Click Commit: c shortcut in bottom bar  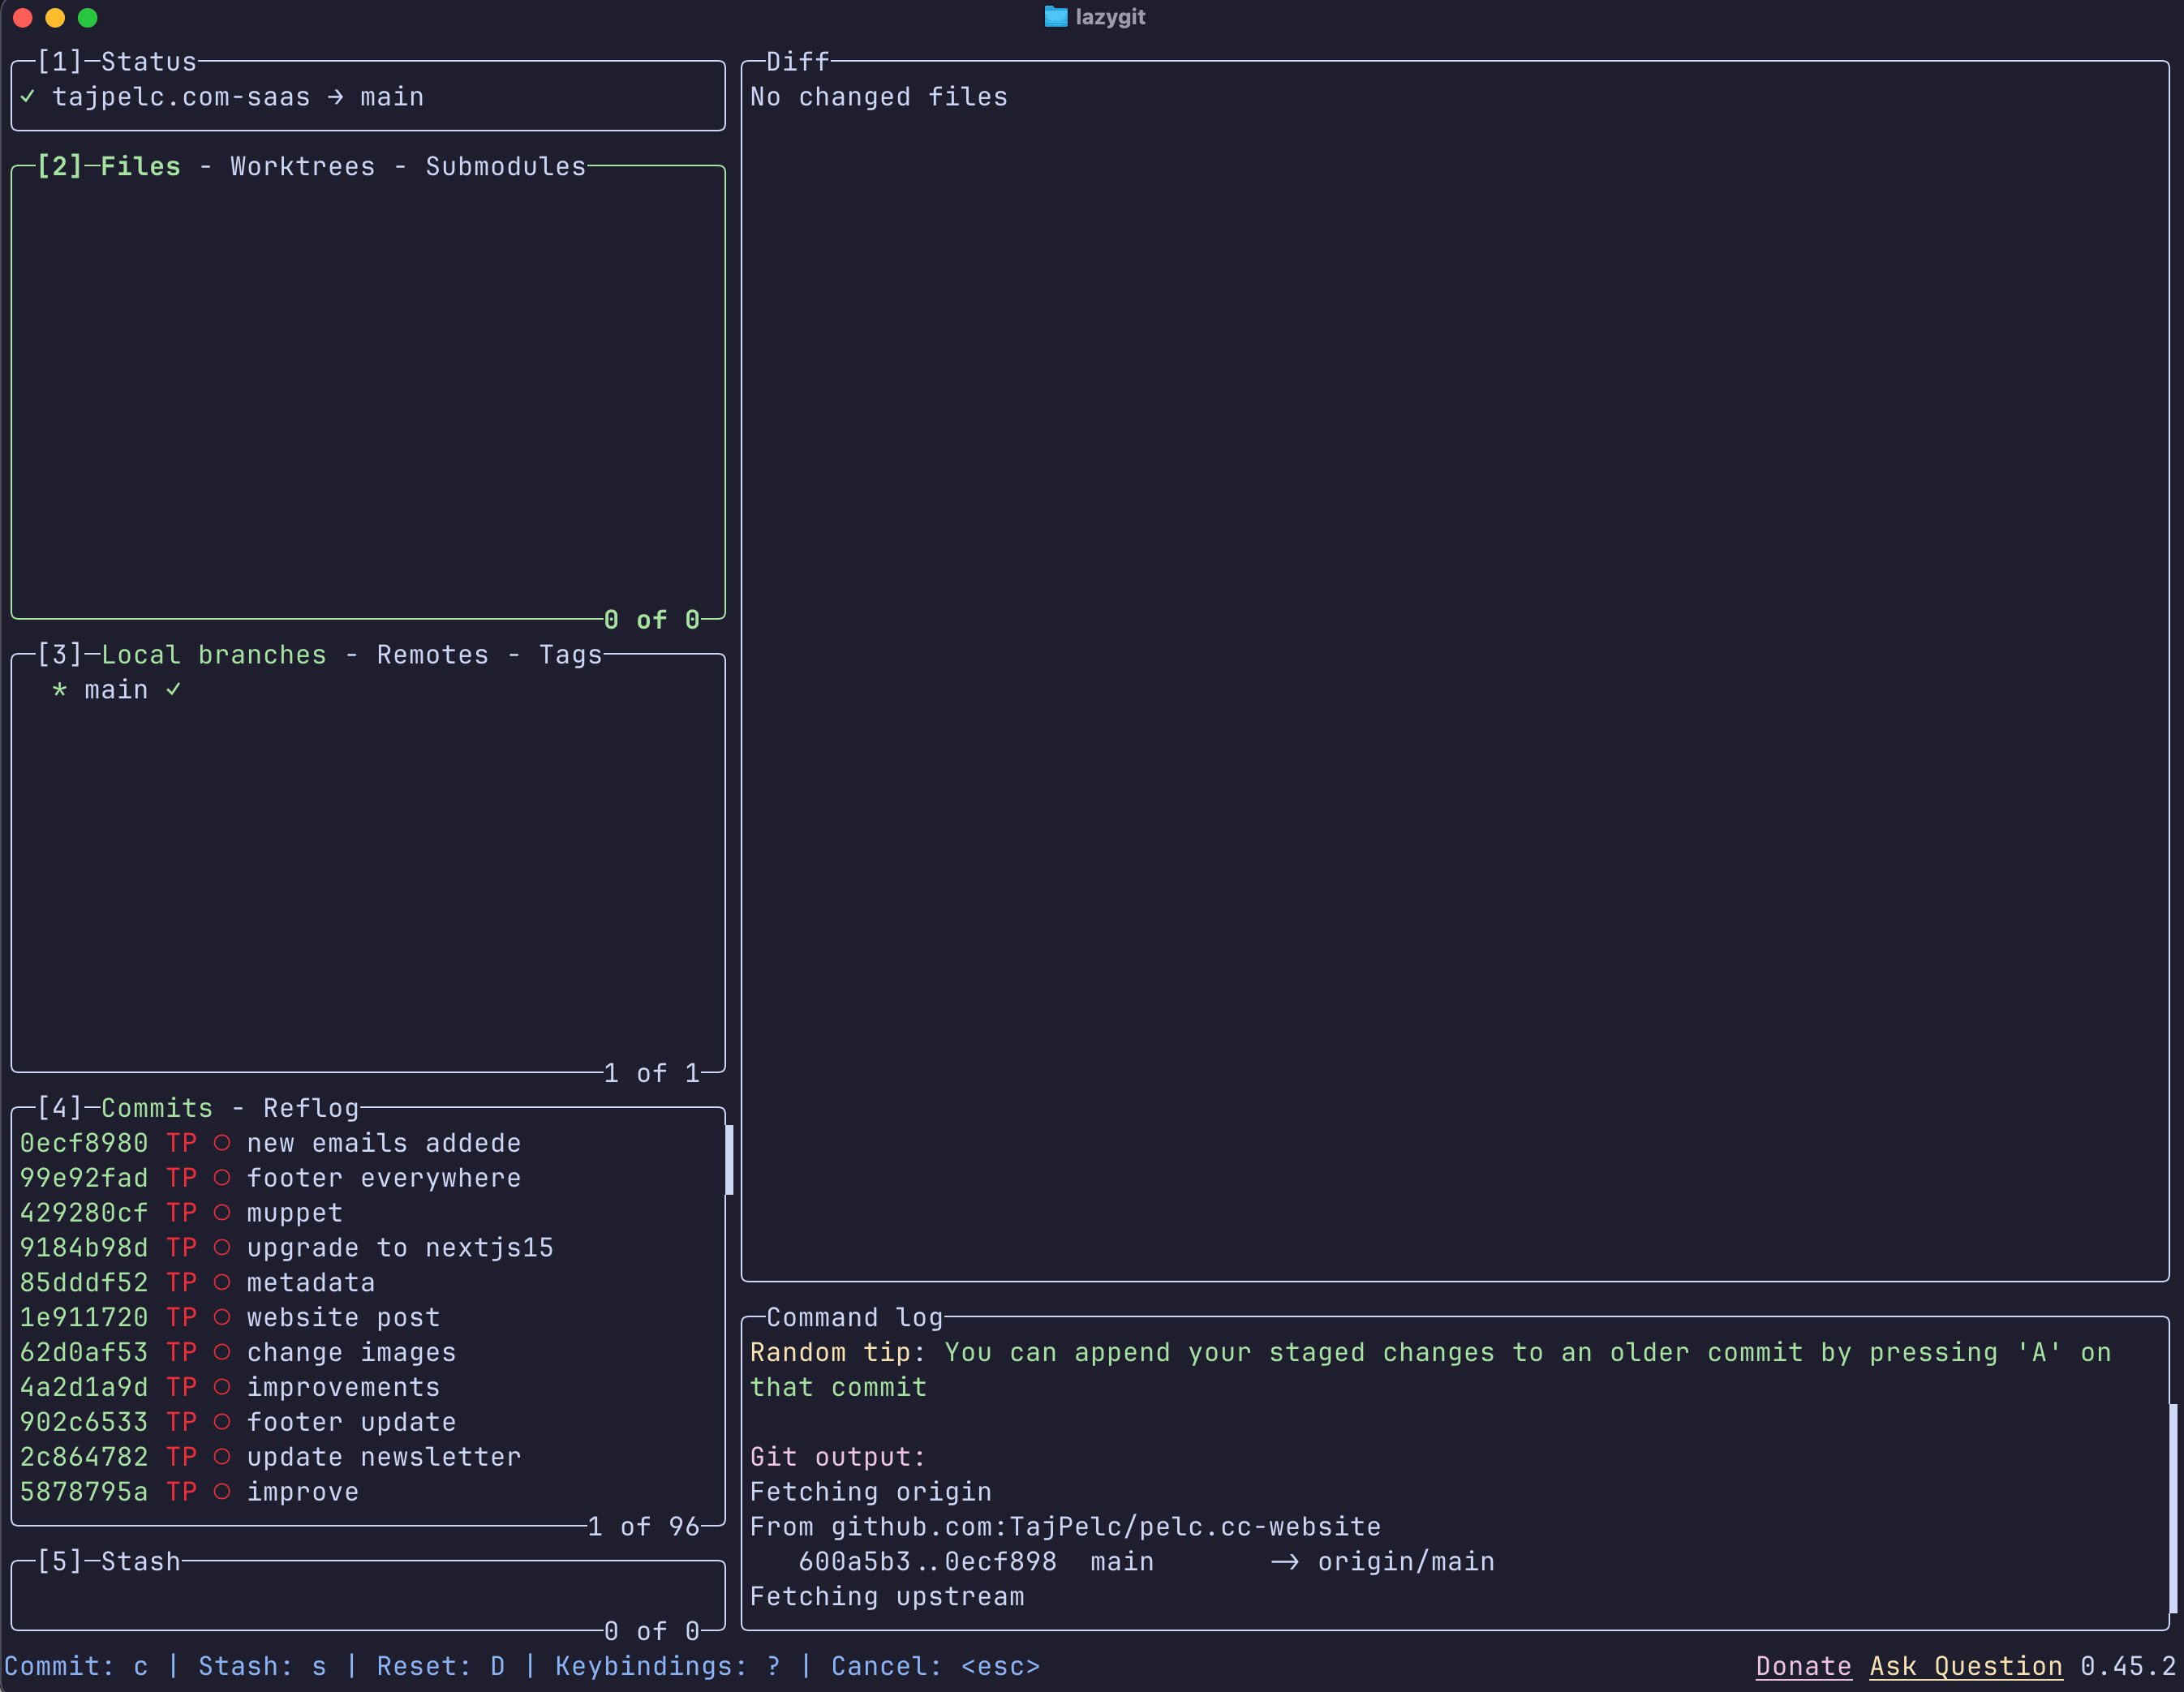pos(76,1666)
